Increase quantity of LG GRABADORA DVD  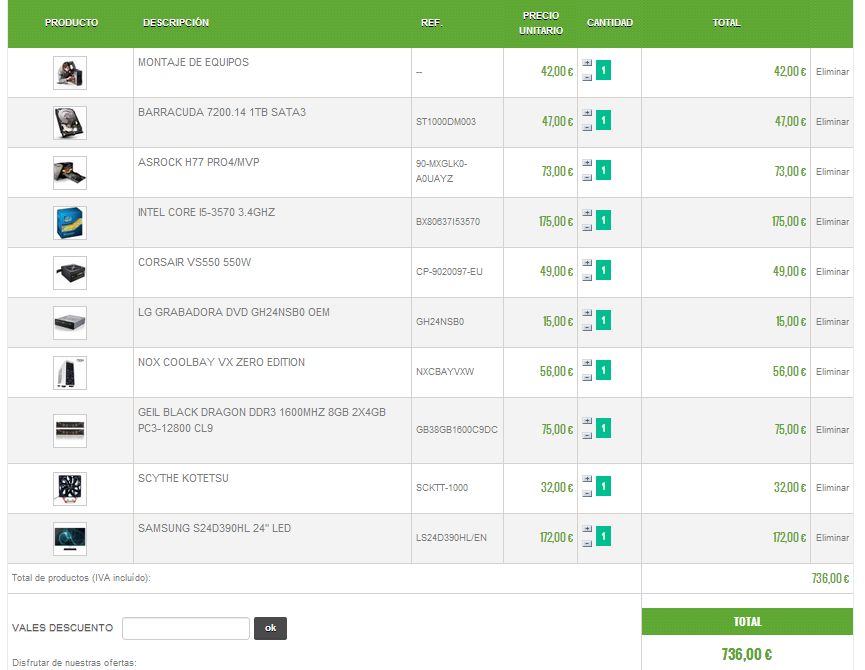tap(587, 313)
